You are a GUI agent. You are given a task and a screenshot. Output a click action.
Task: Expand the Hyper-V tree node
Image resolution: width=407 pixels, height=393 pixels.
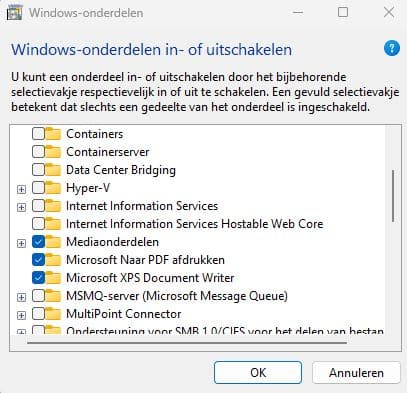coord(21,189)
